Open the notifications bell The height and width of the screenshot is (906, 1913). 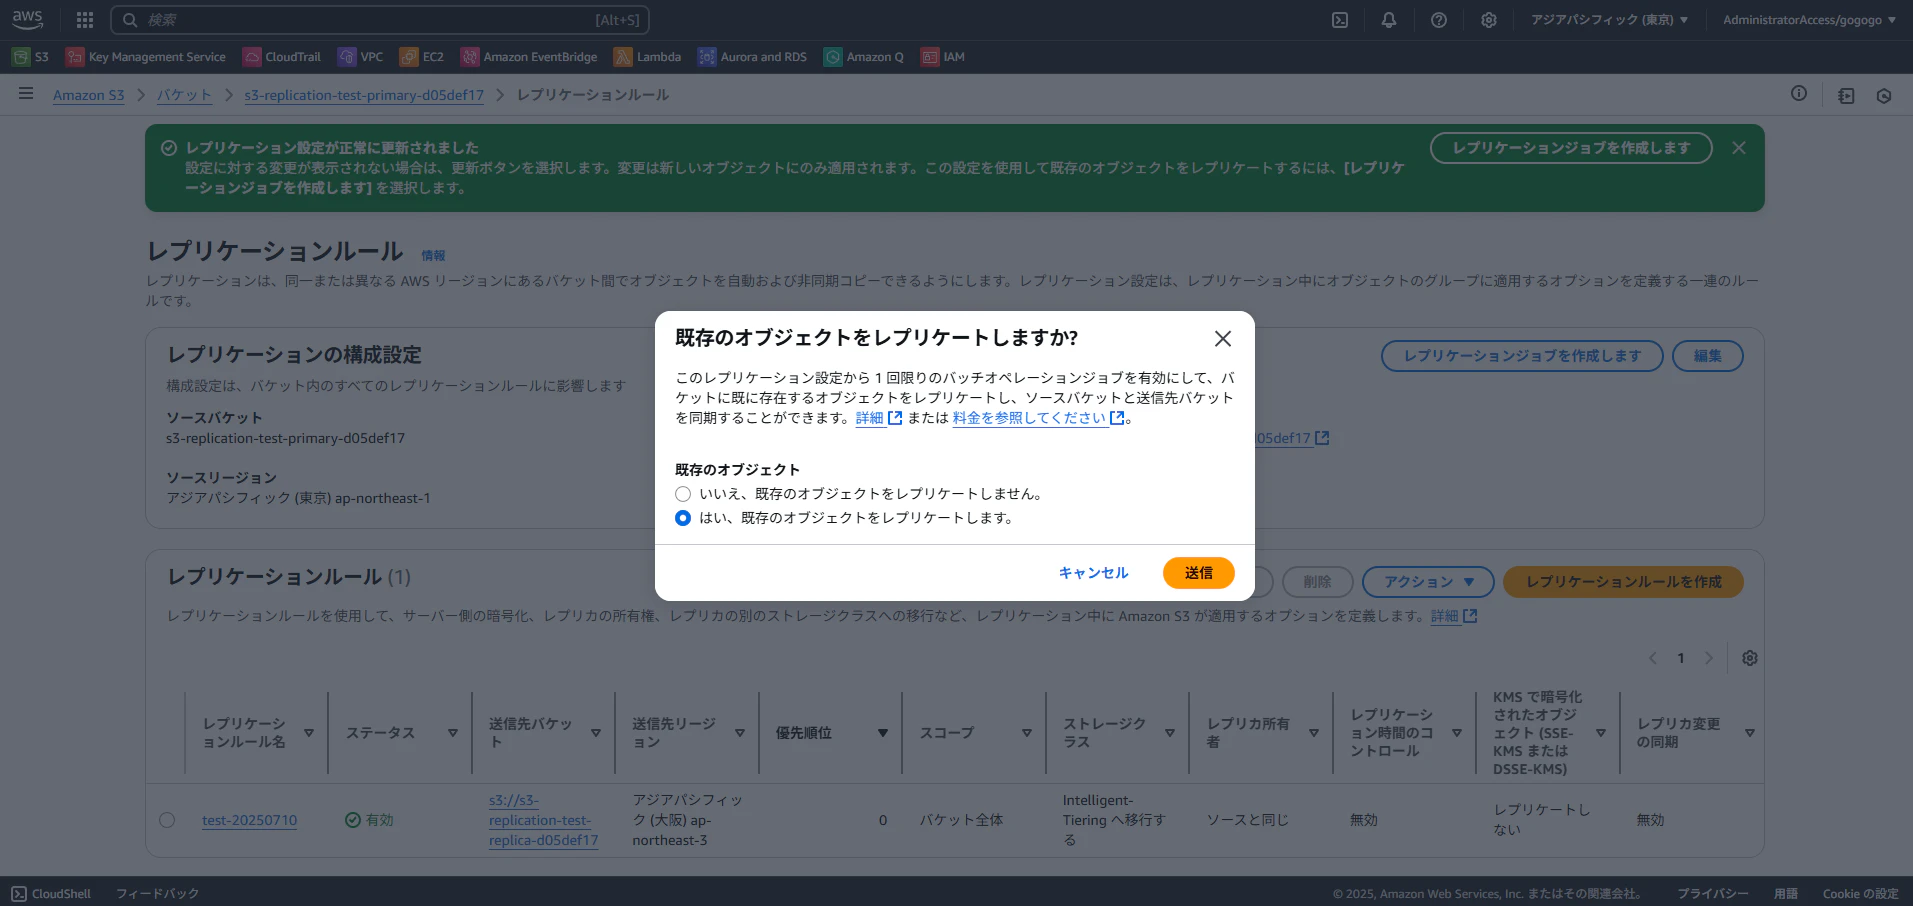click(1389, 19)
